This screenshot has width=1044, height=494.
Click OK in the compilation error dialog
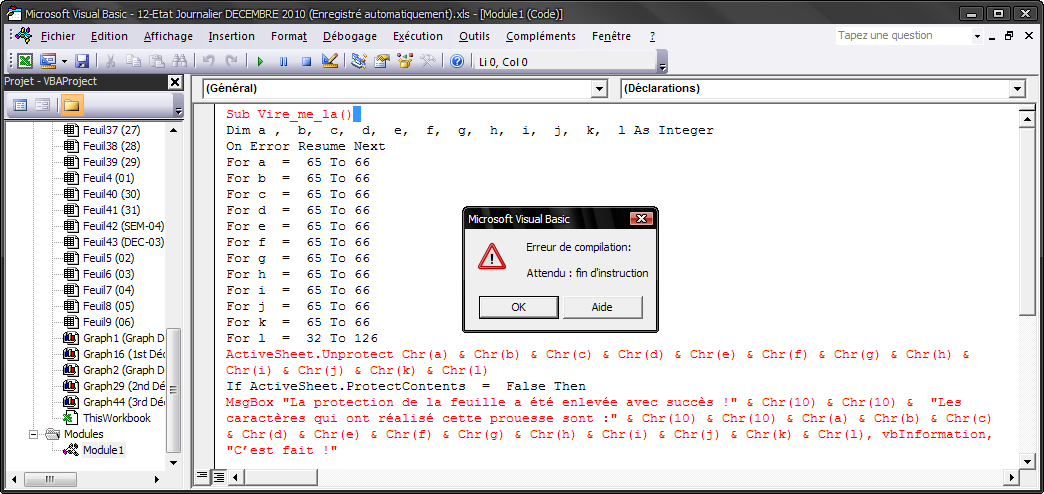coord(518,307)
